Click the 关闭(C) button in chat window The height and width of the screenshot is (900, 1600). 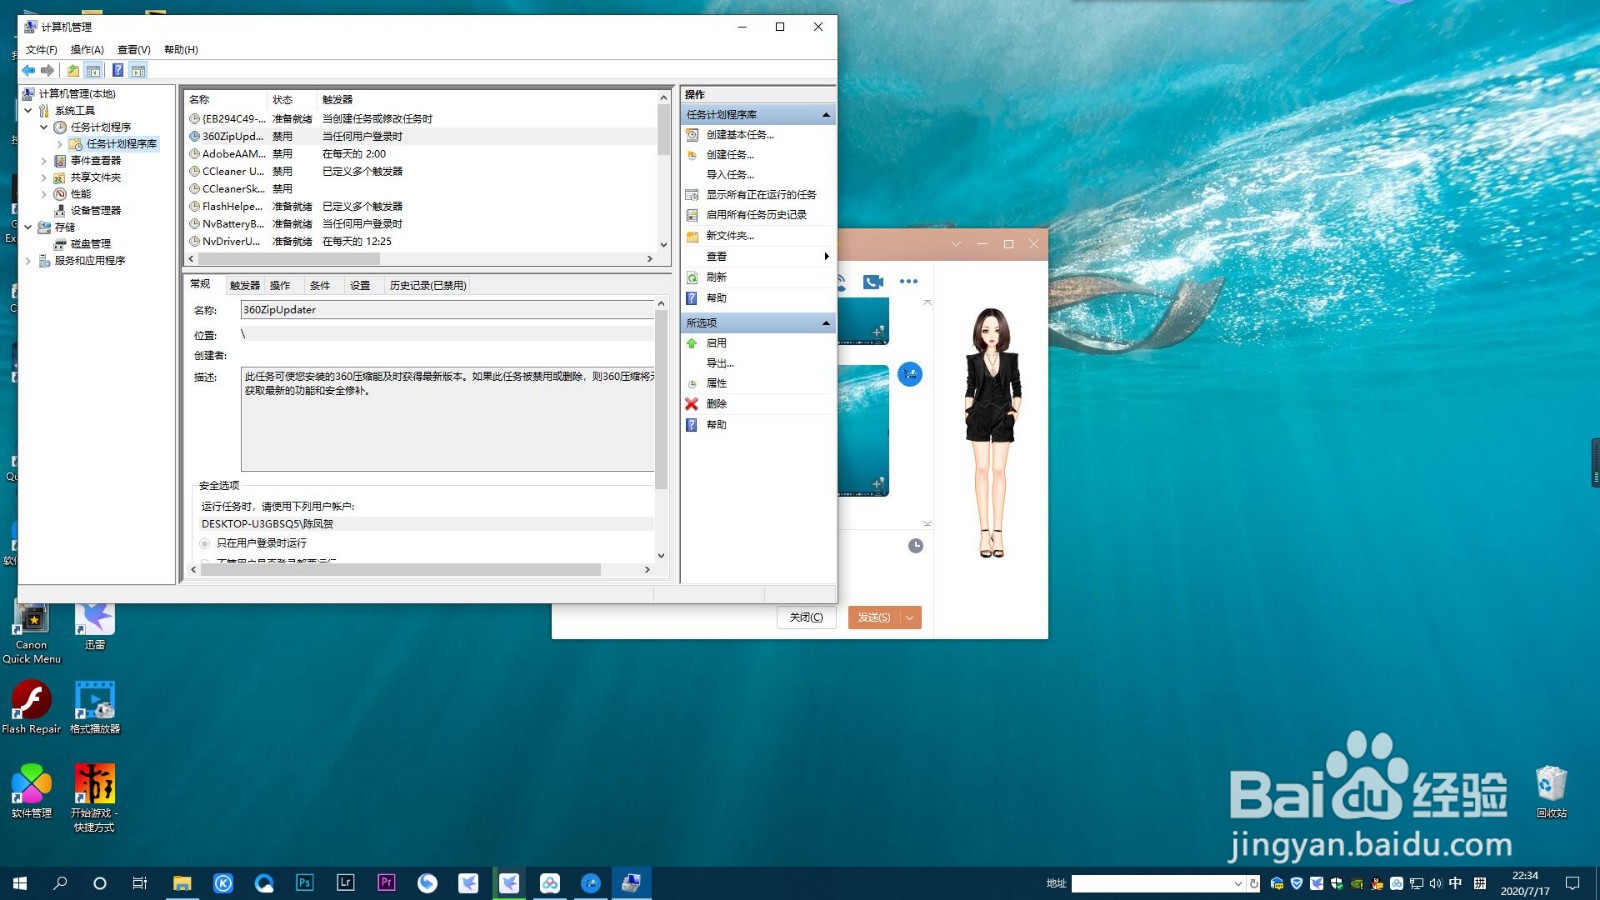(x=806, y=618)
